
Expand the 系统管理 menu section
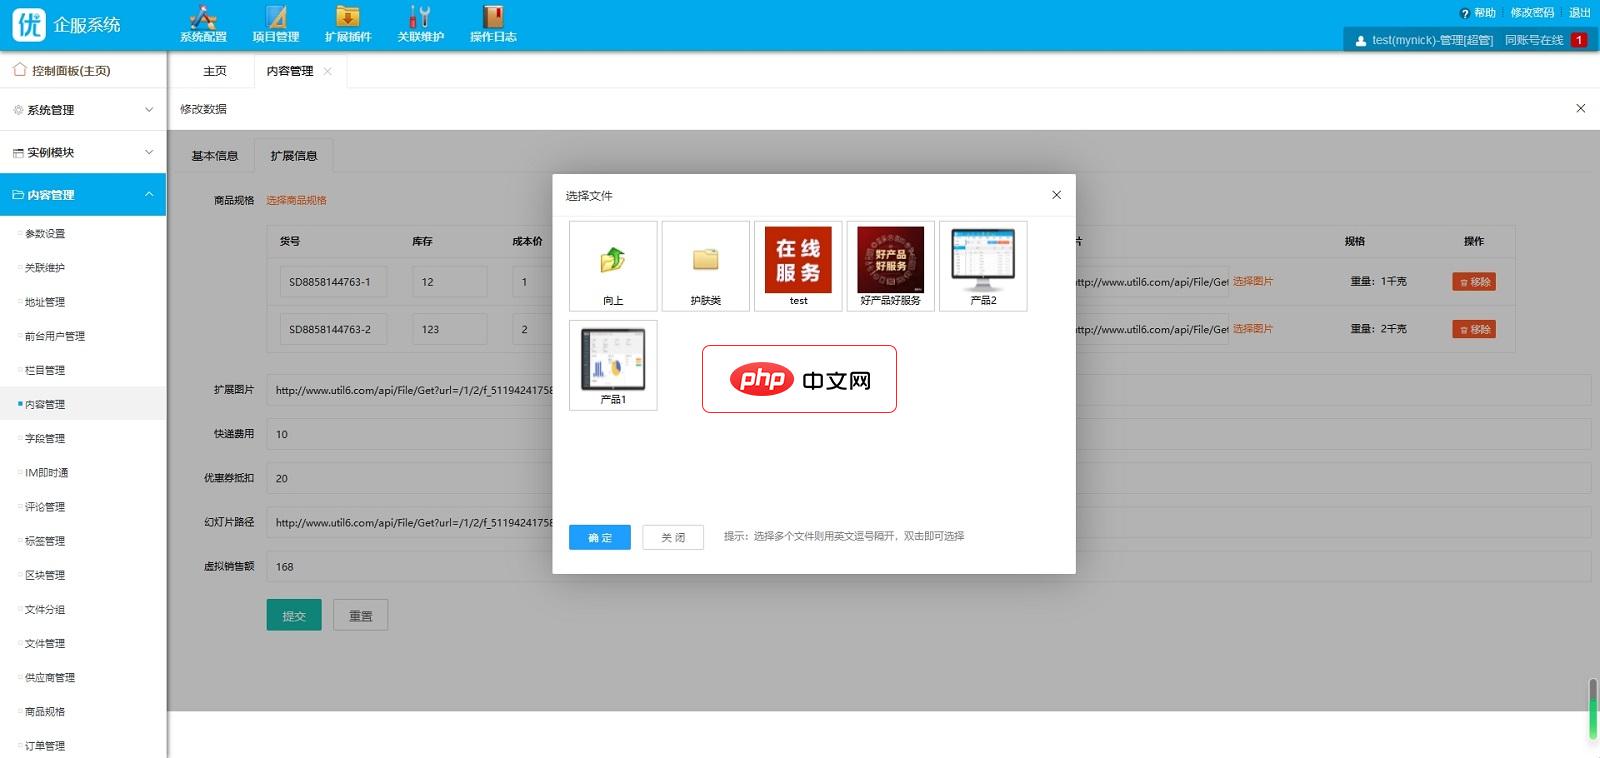[83, 110]
